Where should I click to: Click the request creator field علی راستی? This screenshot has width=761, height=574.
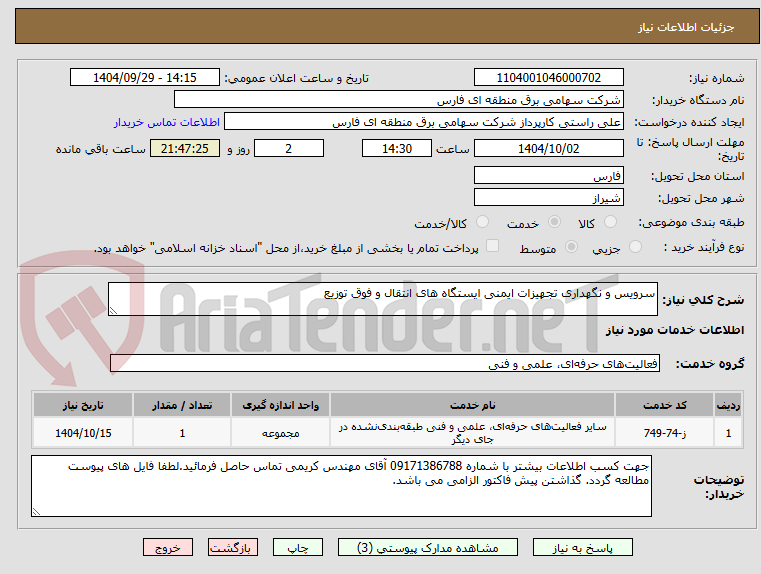[x=424, y=122]
